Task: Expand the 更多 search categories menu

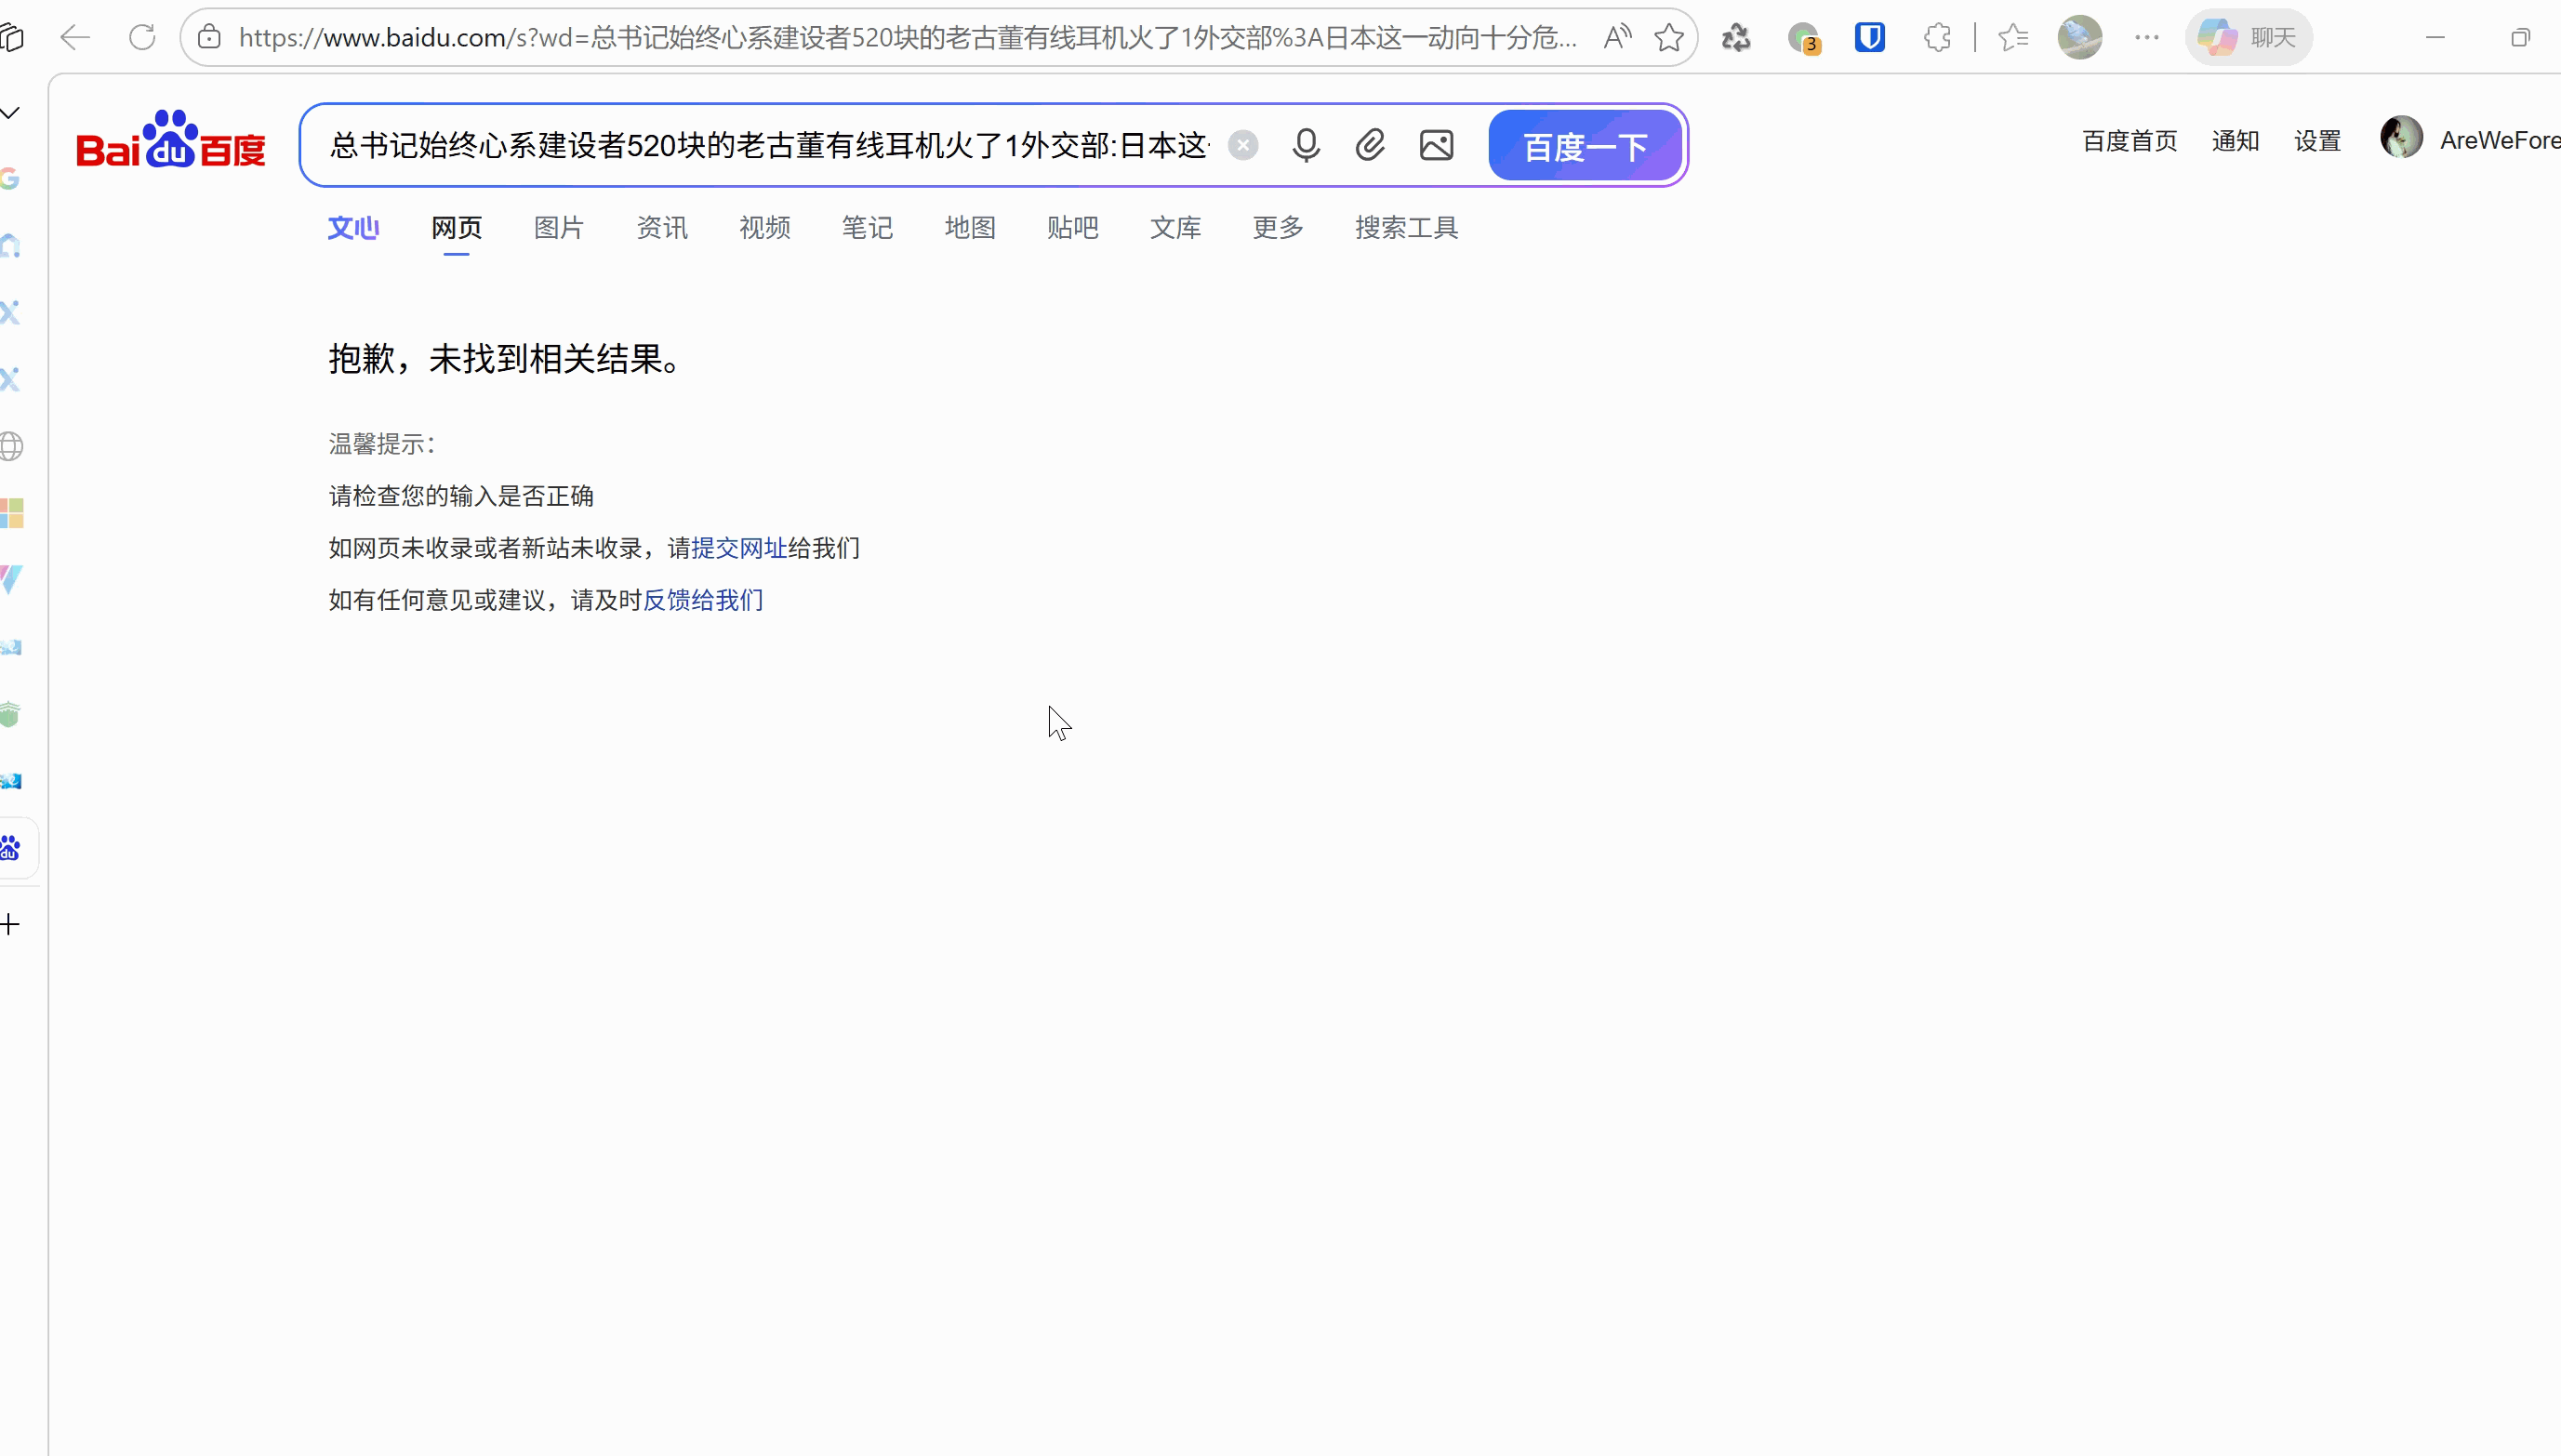Action: [x=1276, y=227]
